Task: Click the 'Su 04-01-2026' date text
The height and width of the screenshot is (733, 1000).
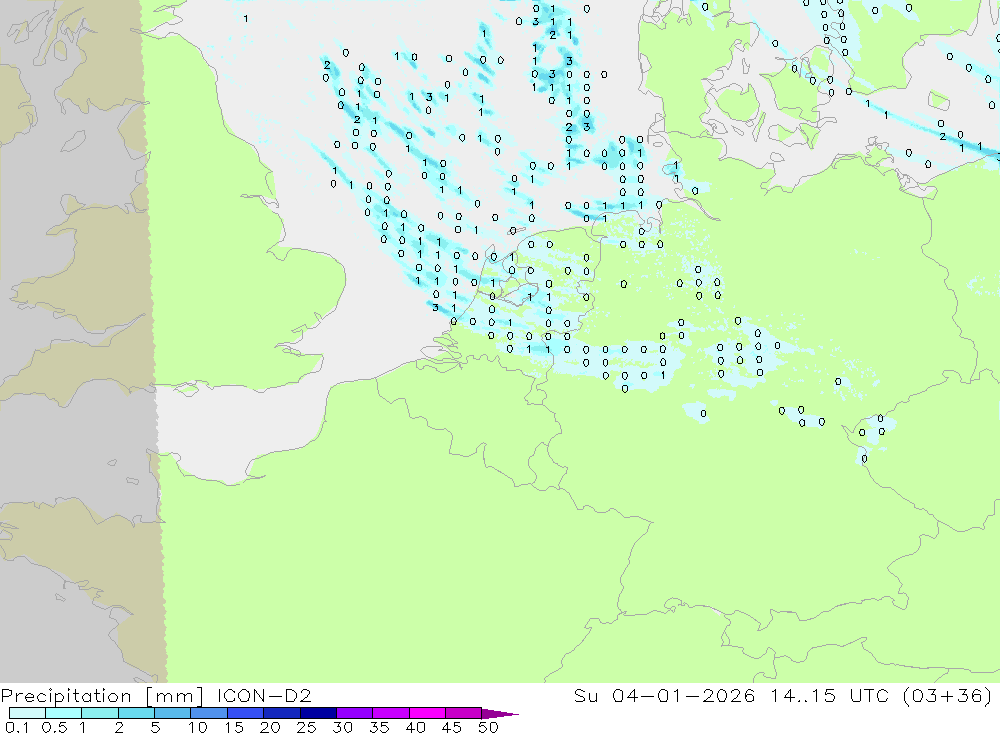Action: click(x=664, y=695)
